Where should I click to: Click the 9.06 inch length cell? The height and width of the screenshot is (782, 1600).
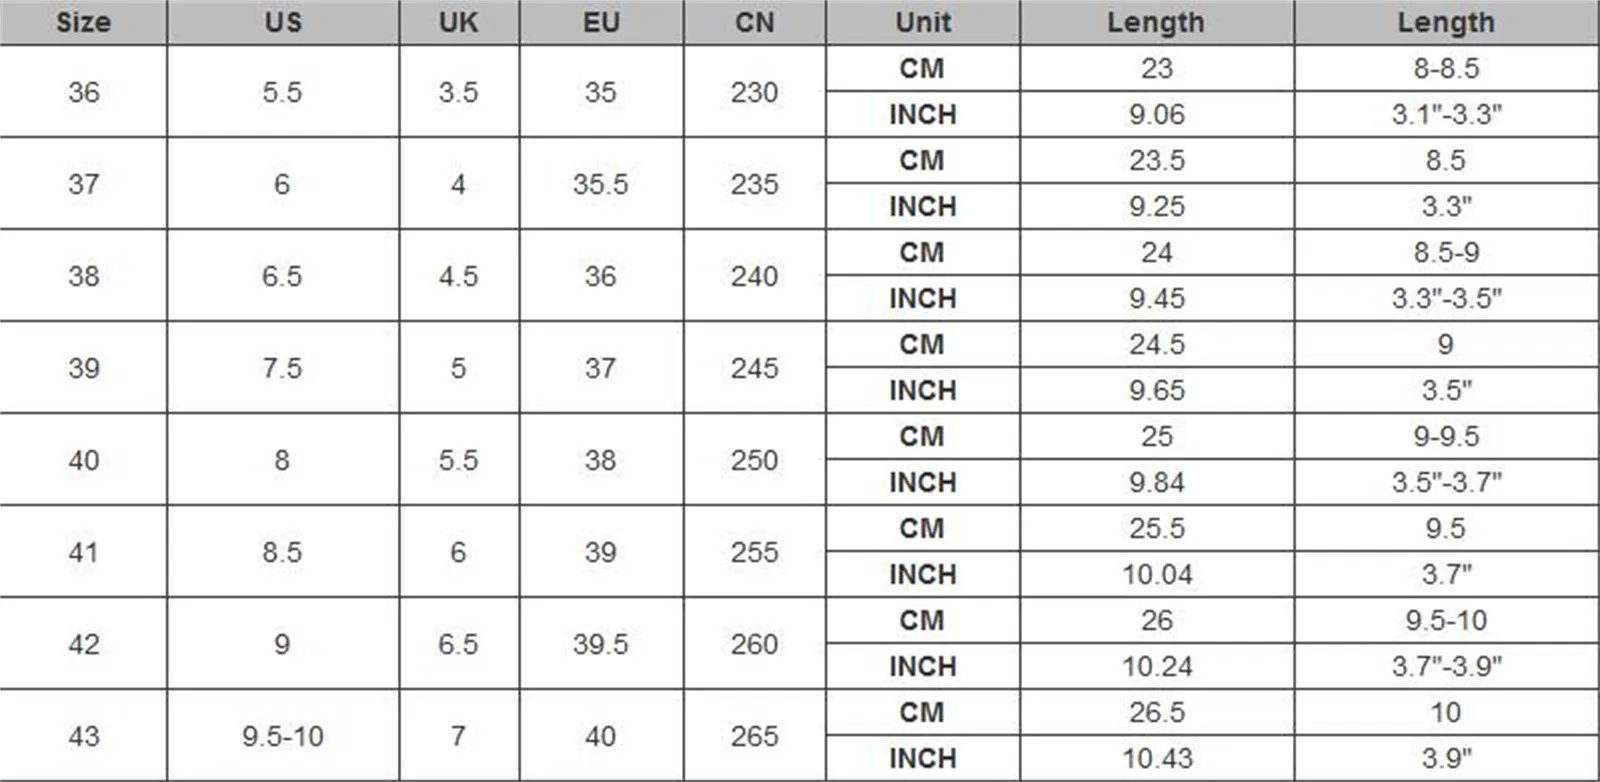(x=1157, y=115)
